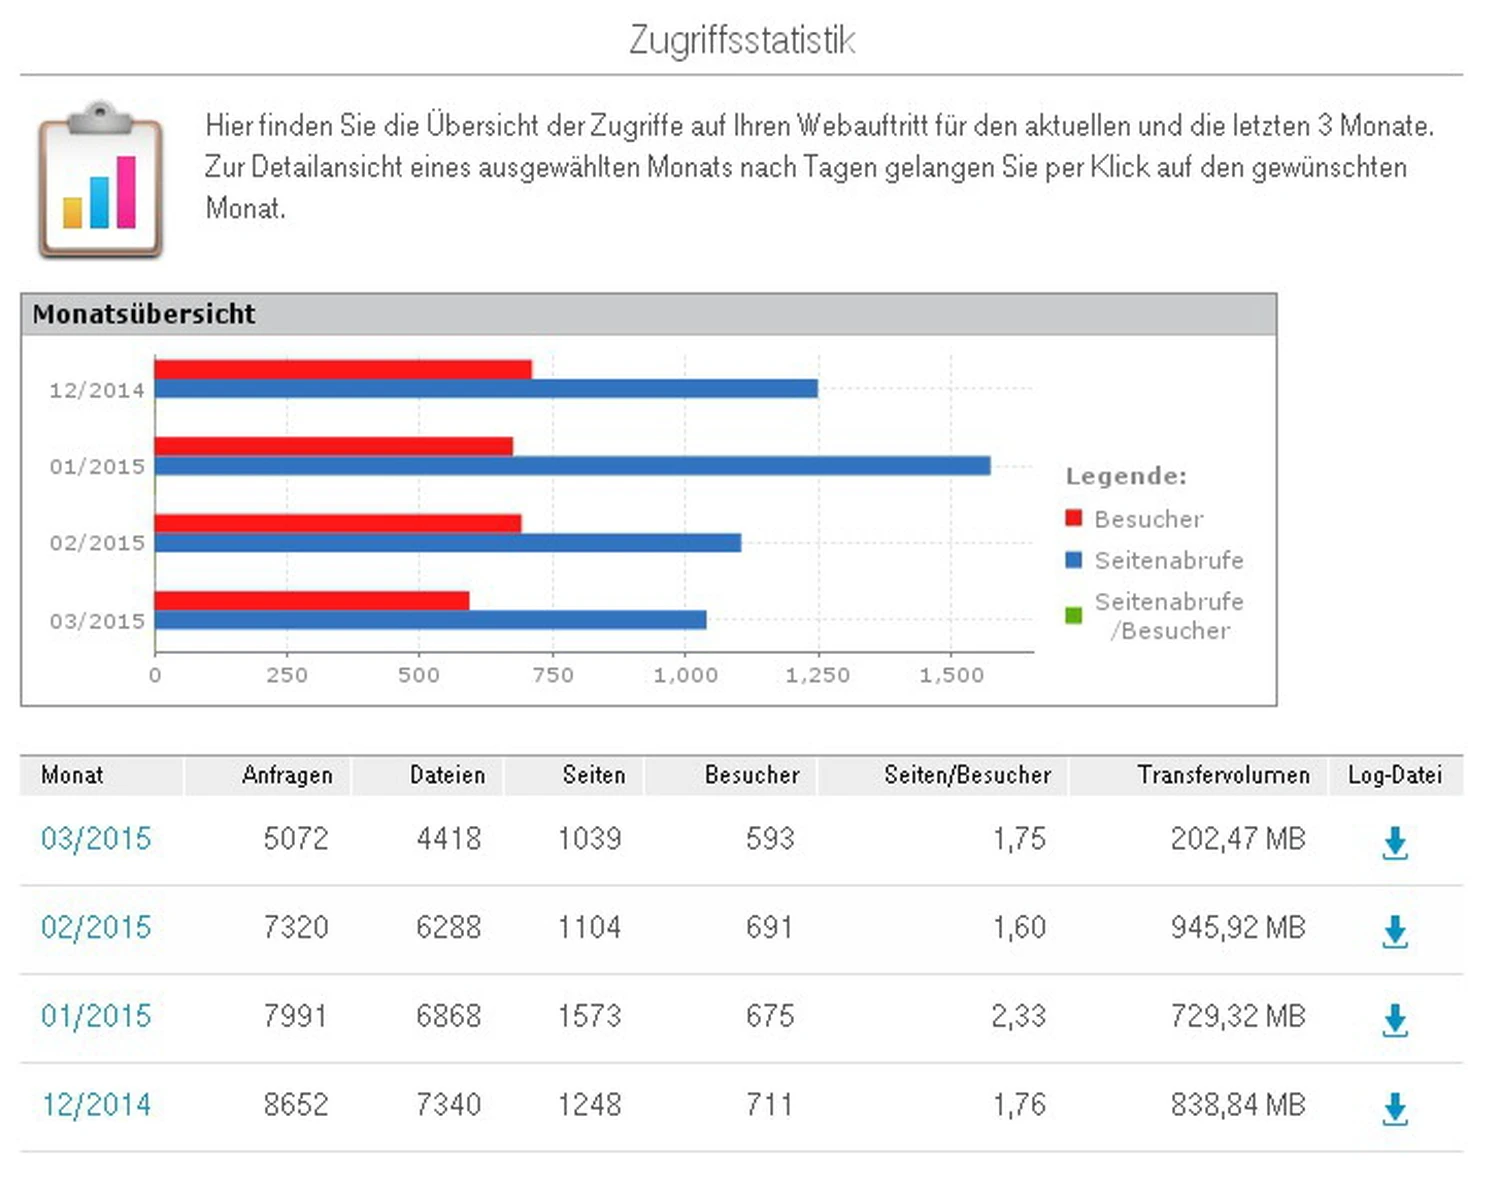The image size is (1500, 1185).
Task: Download the log file for 02/2015
Action: tap(1394, 930)
